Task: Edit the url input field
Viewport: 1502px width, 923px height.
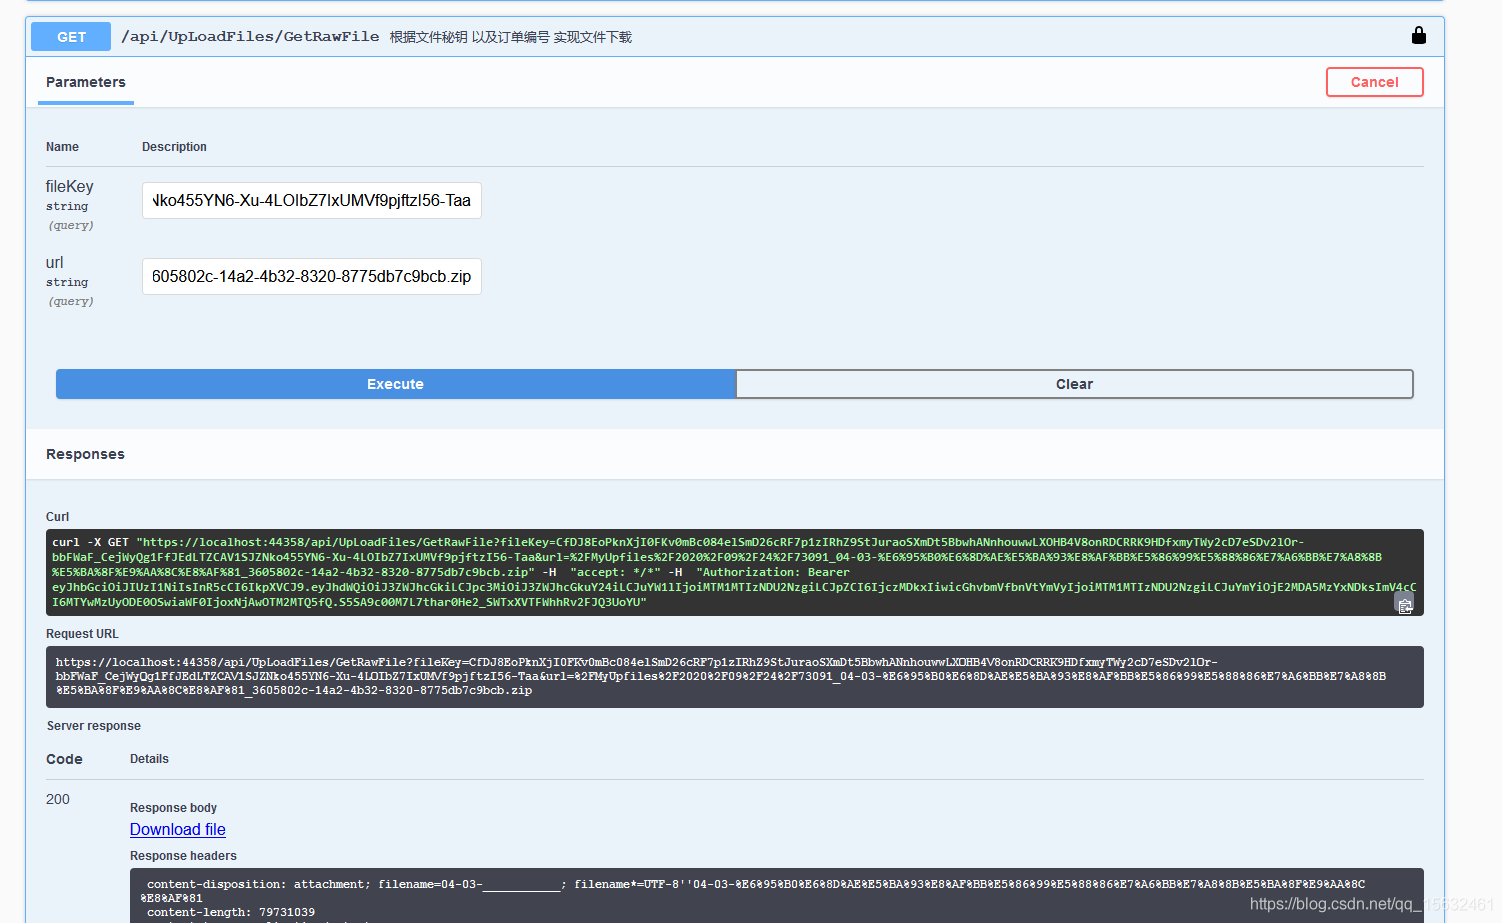Action: pos(312,276)
